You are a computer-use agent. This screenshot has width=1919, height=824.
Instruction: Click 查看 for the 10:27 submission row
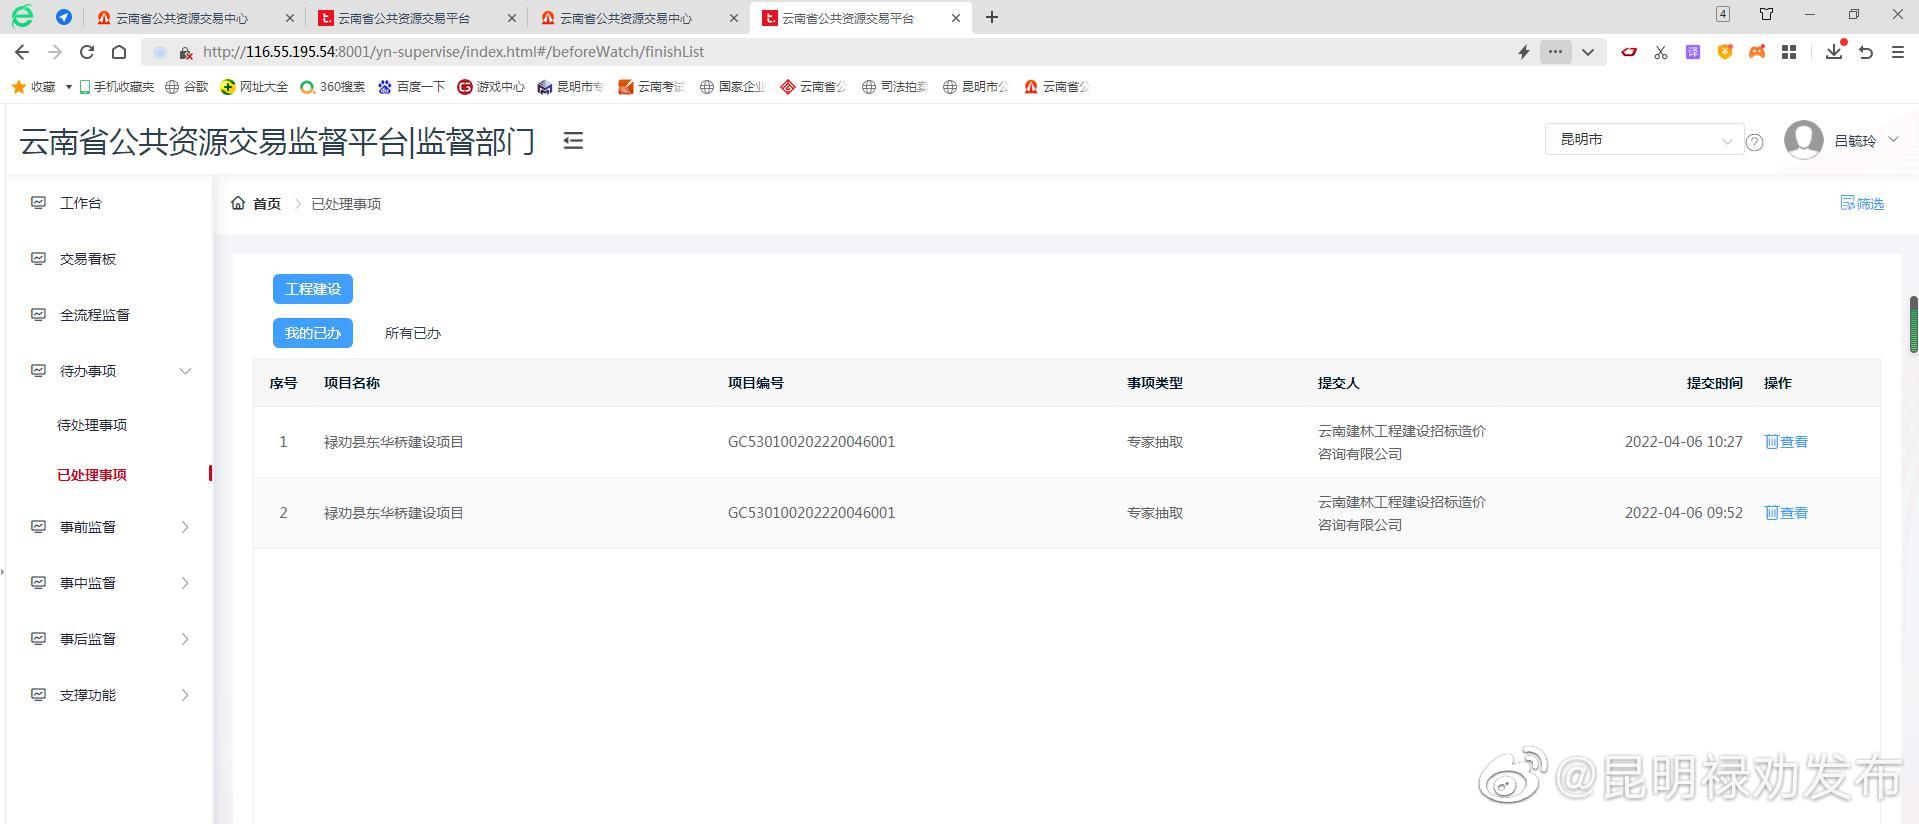pos(1786,442)
